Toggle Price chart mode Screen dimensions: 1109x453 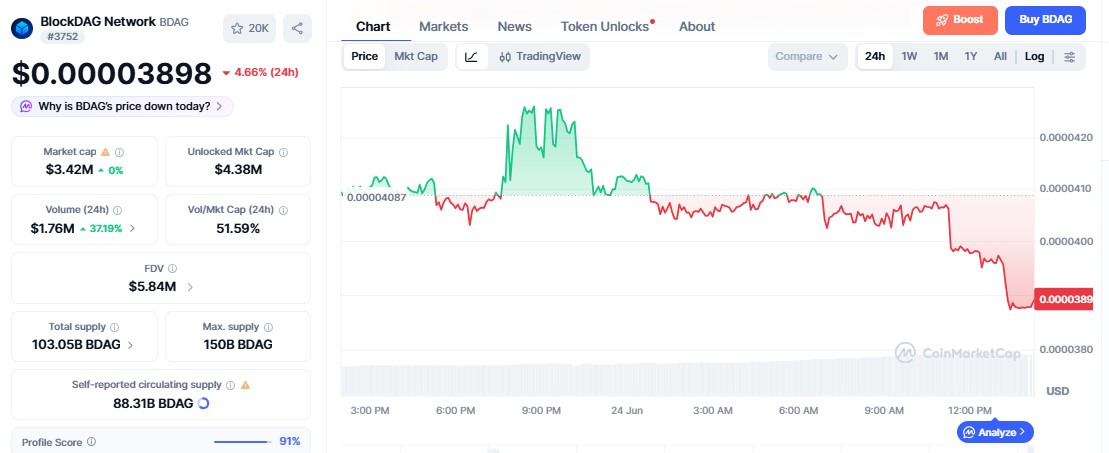[364, 57]
